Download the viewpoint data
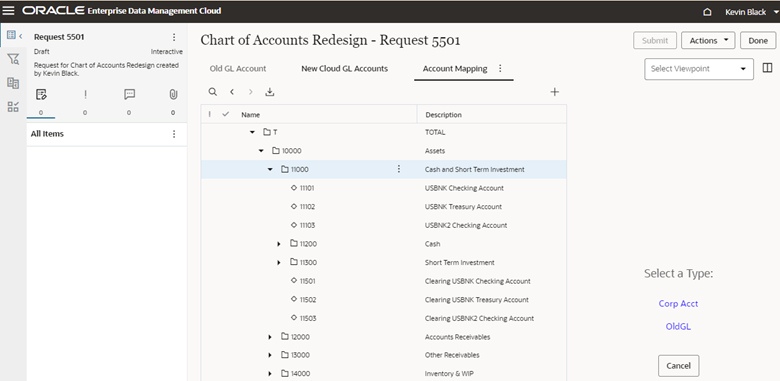 pos(270,92)
